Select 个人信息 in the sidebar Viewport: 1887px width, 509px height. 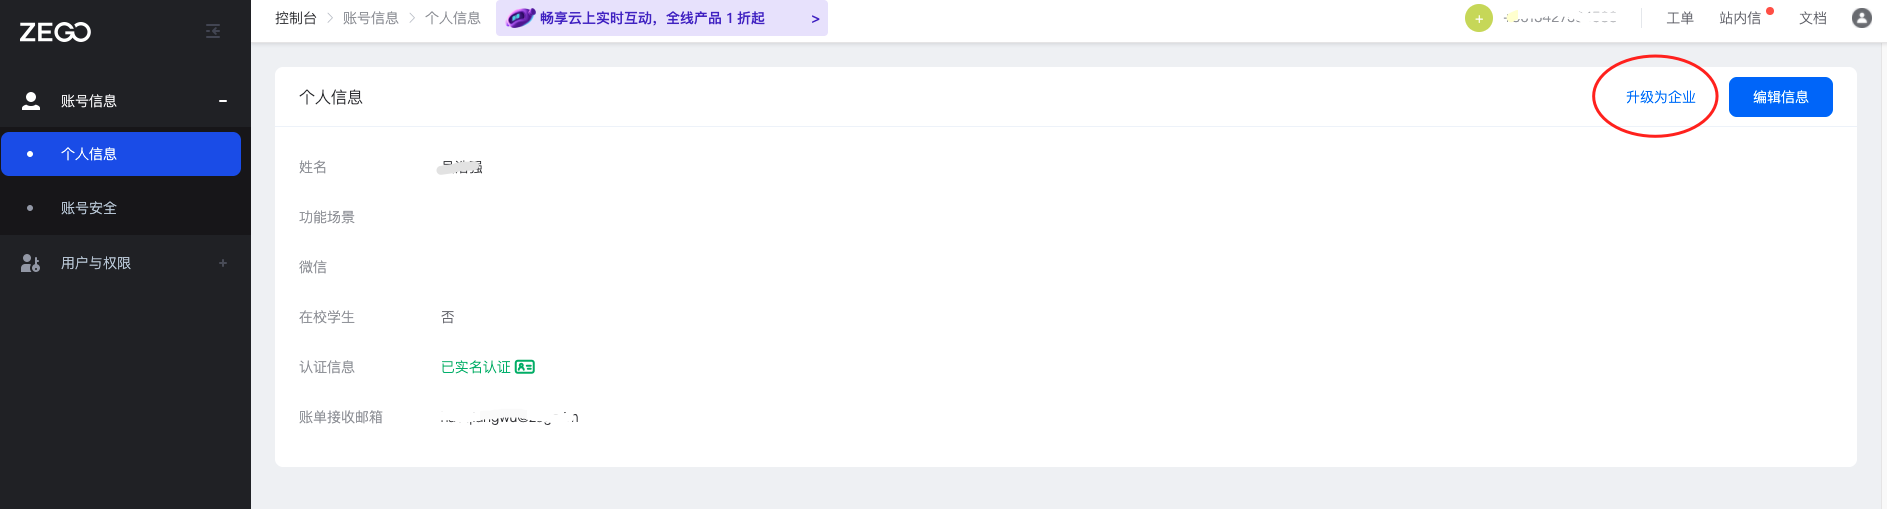(x=121, y=154)
